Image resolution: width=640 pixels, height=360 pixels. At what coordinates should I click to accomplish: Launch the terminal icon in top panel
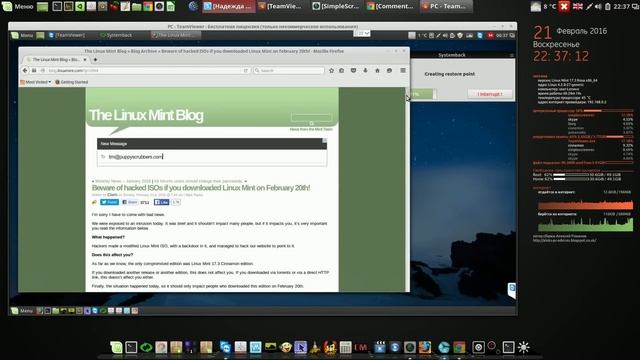[57, 6]
